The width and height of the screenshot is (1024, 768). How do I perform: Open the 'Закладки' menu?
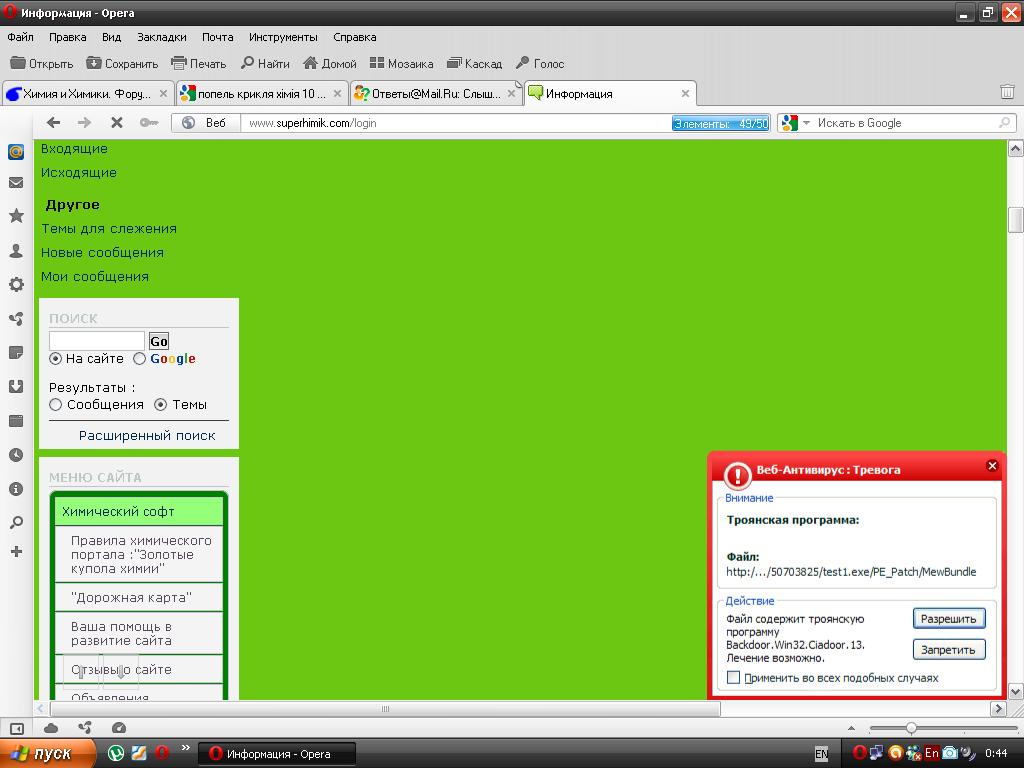tap(161, 37)
